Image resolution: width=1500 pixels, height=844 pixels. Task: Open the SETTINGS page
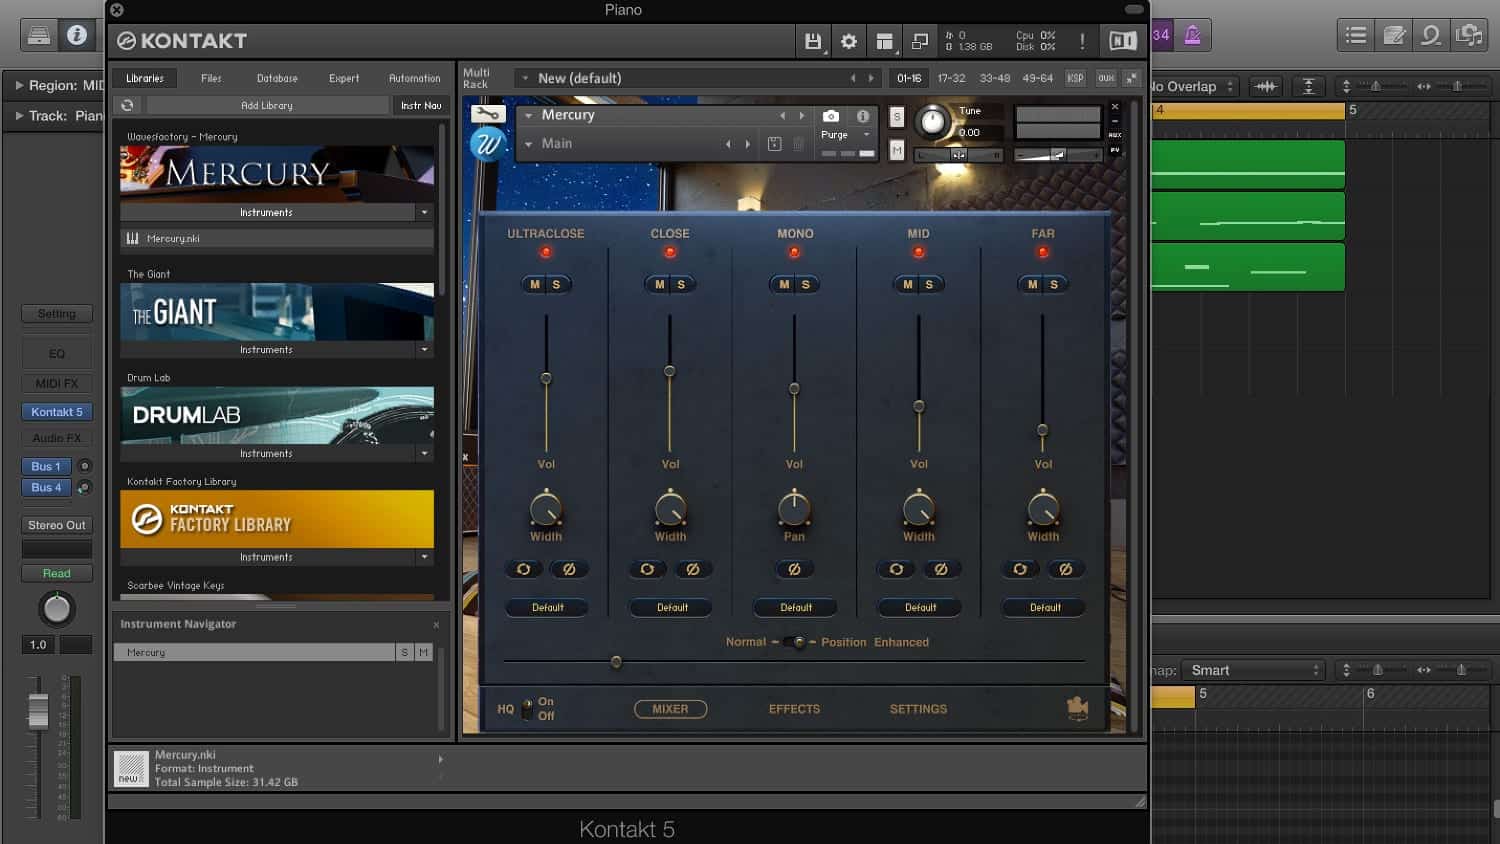tap(918, 709)
